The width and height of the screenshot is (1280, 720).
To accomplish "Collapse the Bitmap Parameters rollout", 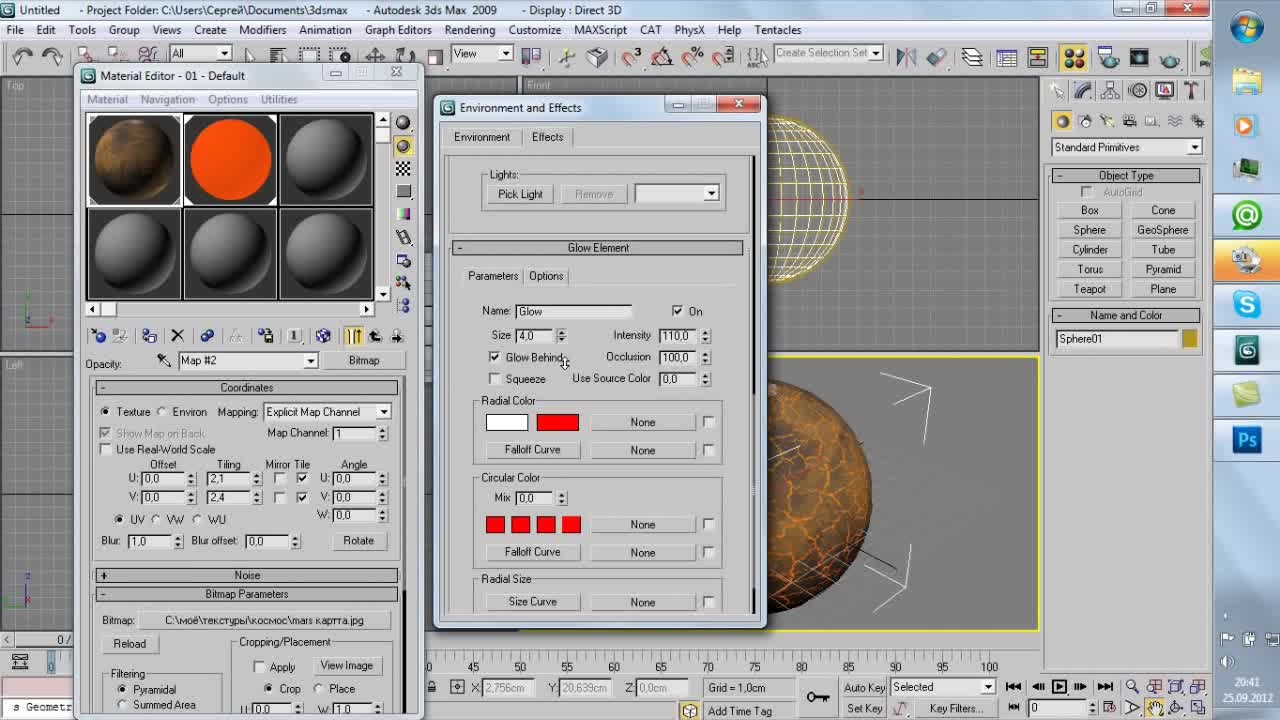I will click(x=247, y=594).
